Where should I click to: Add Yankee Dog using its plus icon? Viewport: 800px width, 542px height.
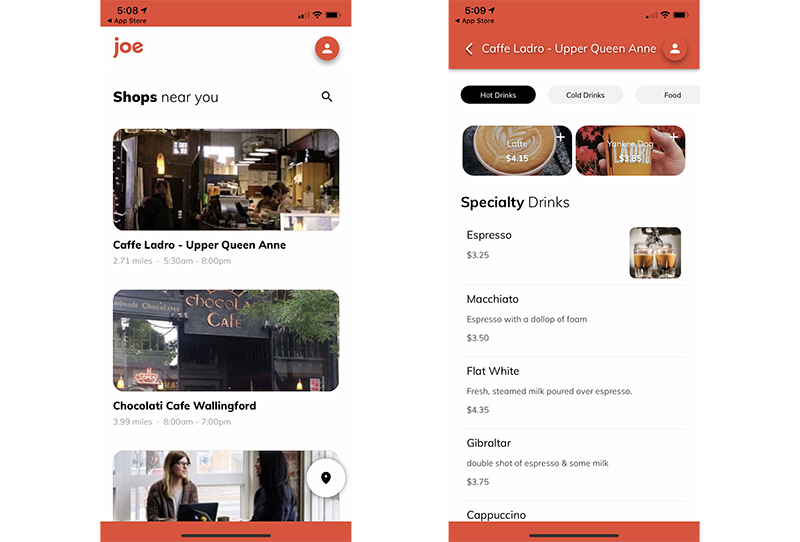coord(673,137)
